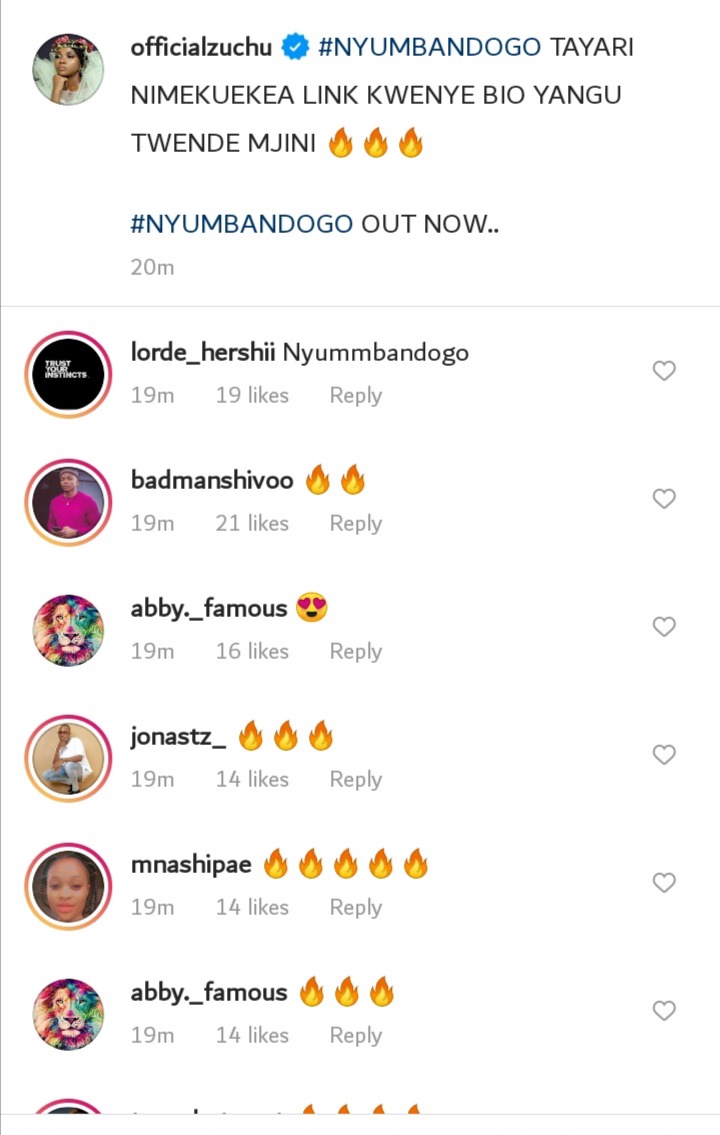Like the heart-eyes comment by abby._famous

(664, 626)
